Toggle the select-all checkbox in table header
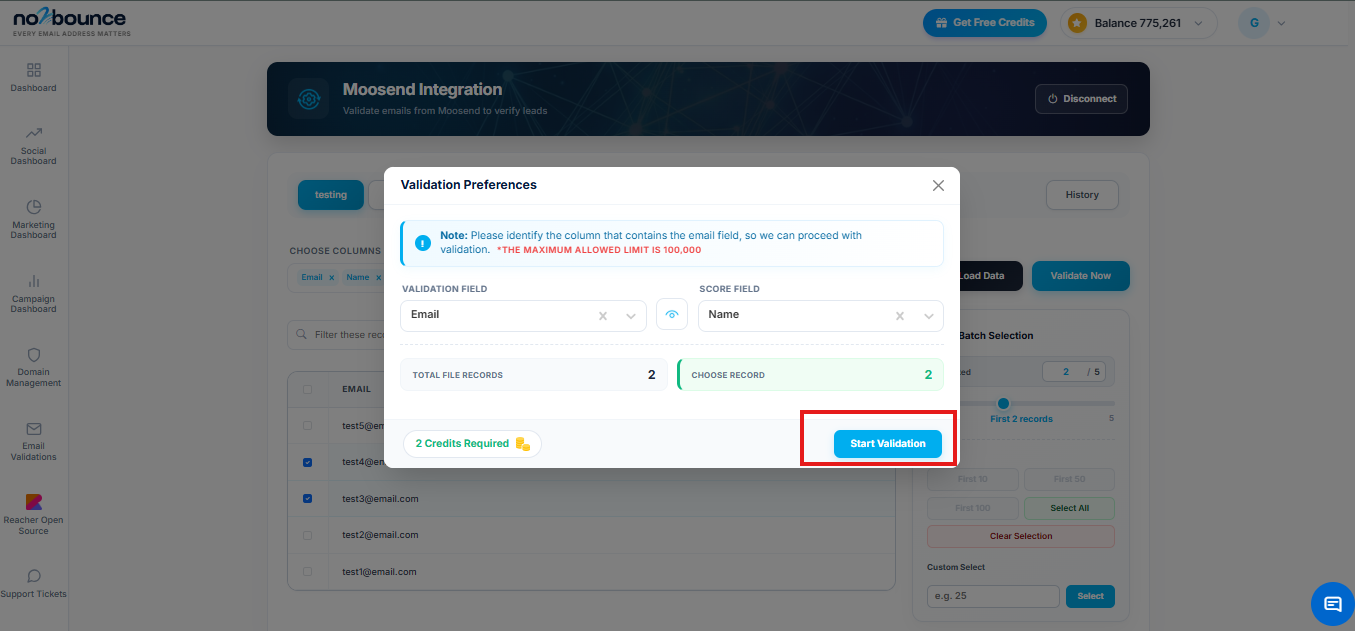The width and height of the screenshot is (1355, 631). (307, 389)
